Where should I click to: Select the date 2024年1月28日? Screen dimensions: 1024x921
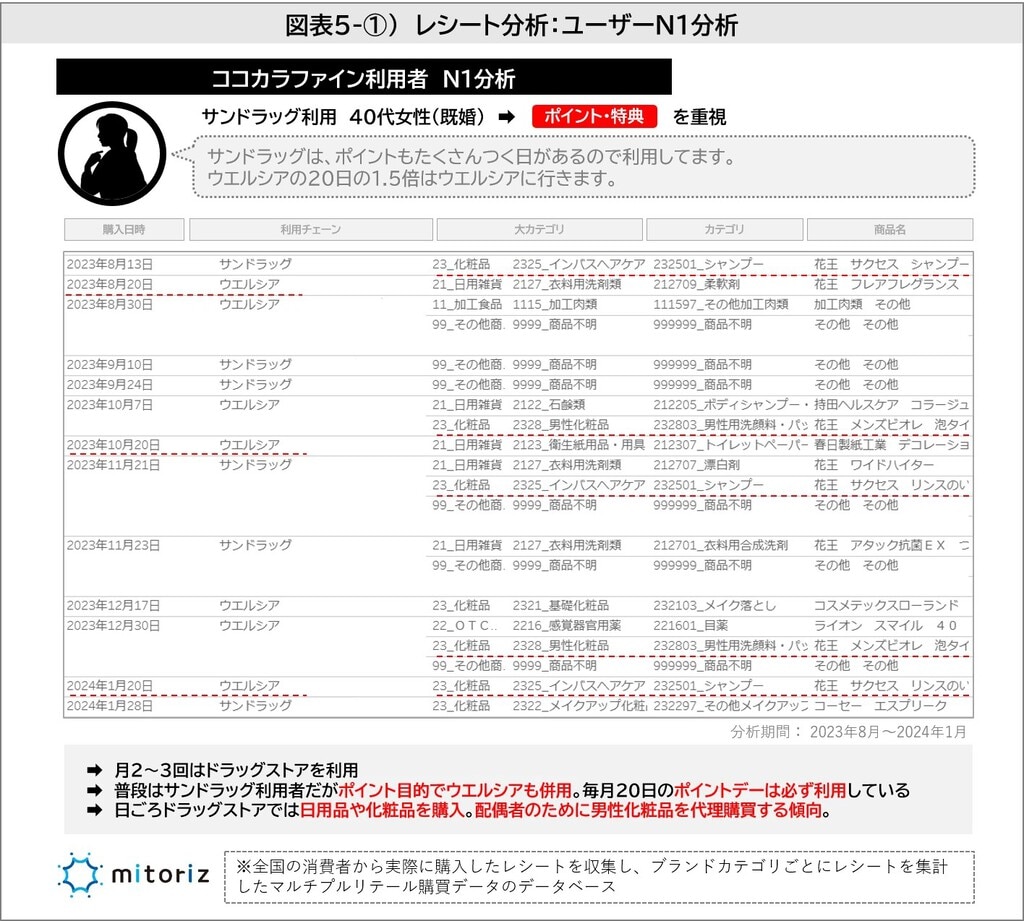coord(110,706)
